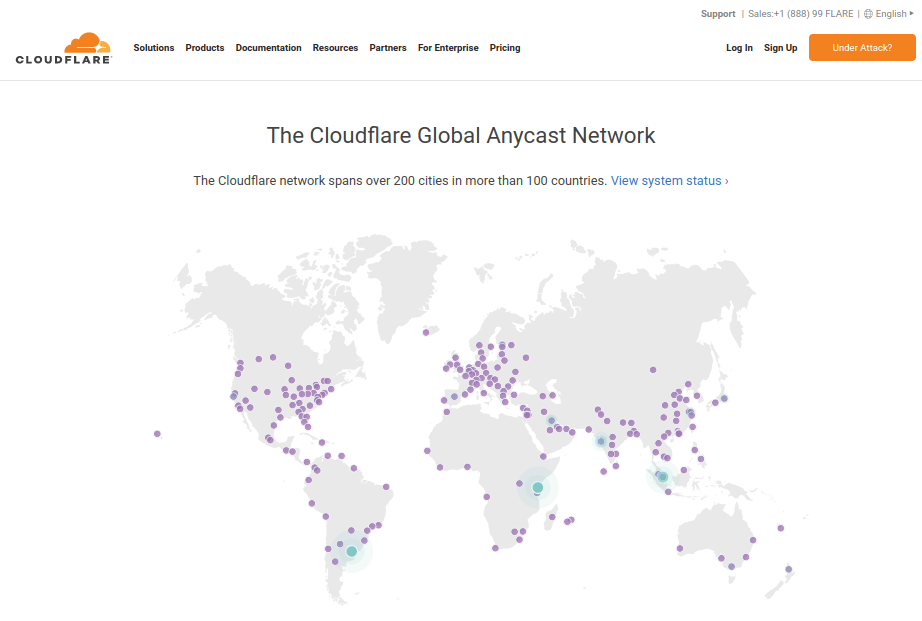Screen dimensions: 922x621
Task: Click the Under Attack? button
Action: [x=862, y=48]
